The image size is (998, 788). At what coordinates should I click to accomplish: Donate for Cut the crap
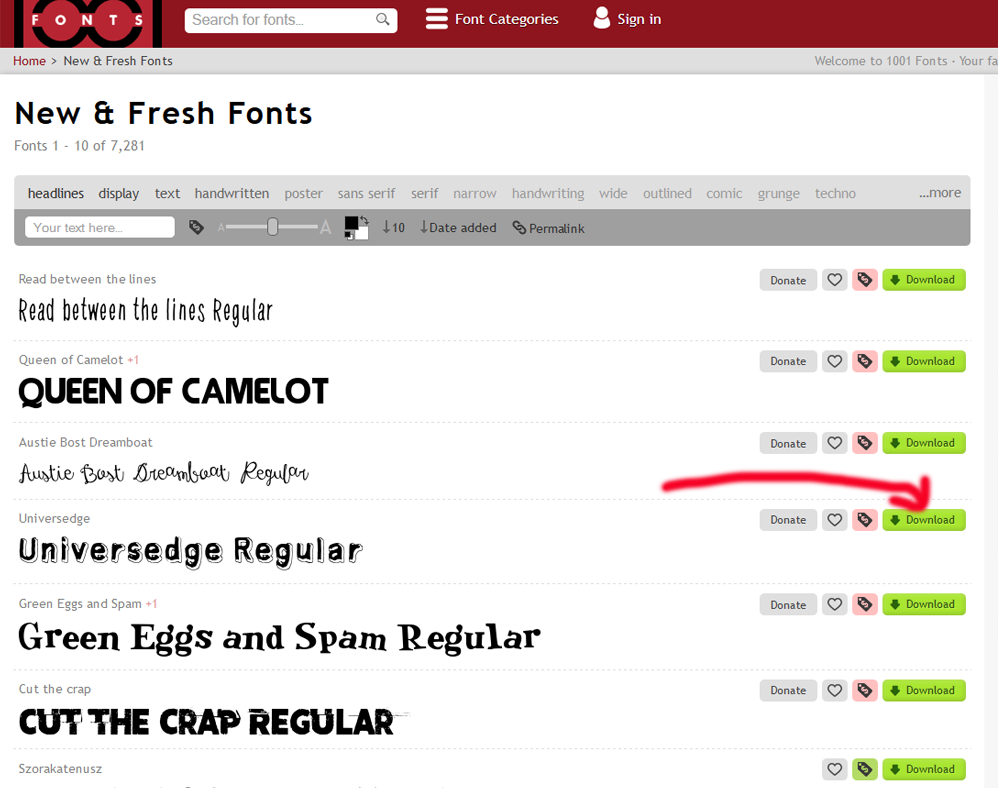[788, 691]
